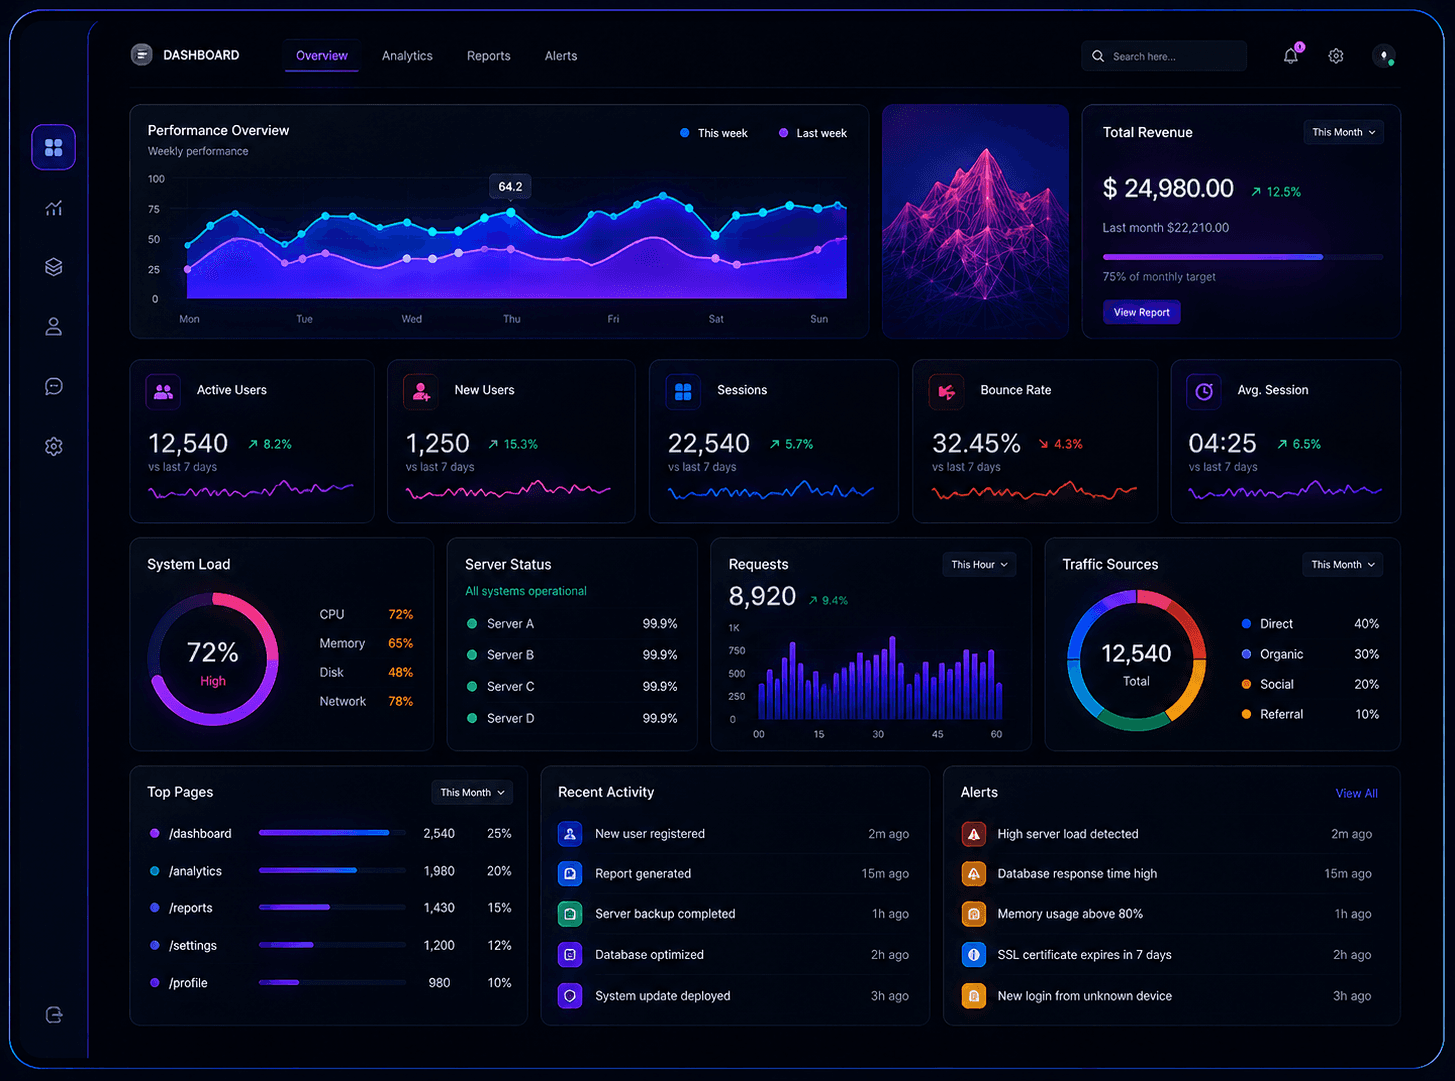Click the Avg. Session clock icon
The width and height of the screenshot is (1455, 1081).
click(x=1204, y=392)
